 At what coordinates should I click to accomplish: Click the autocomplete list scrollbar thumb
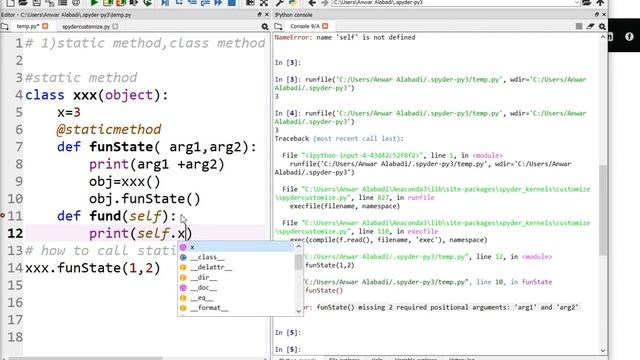point(299,261)
